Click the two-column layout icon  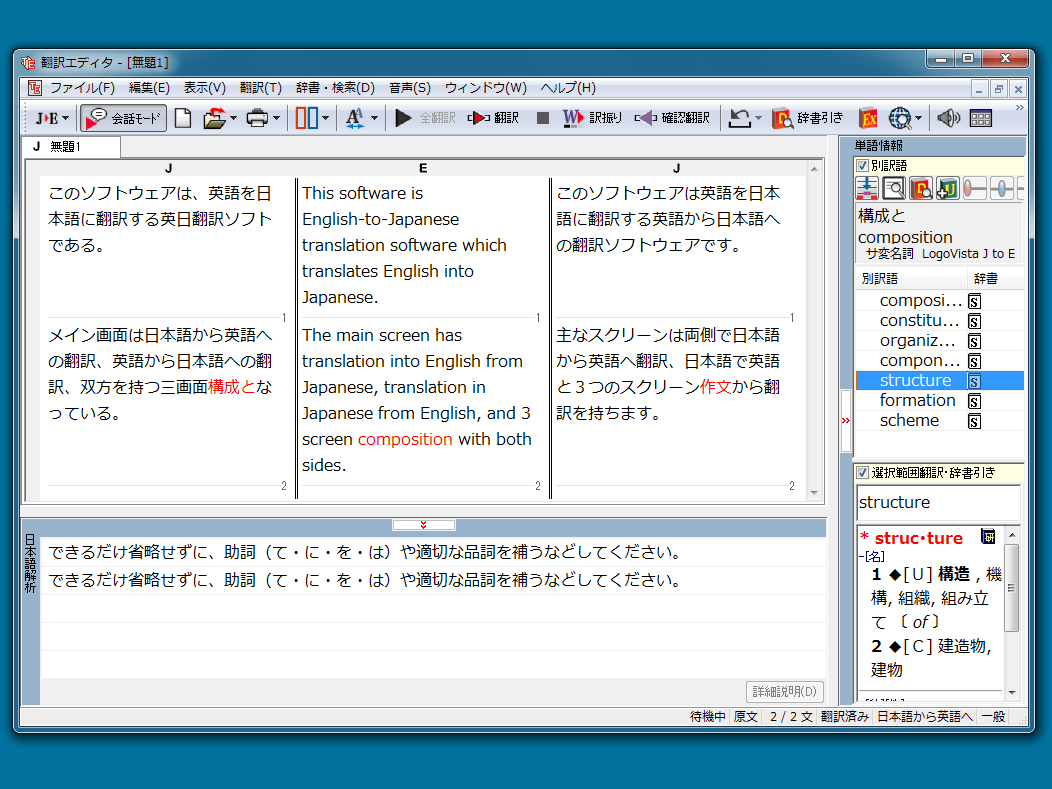(307, 118)
